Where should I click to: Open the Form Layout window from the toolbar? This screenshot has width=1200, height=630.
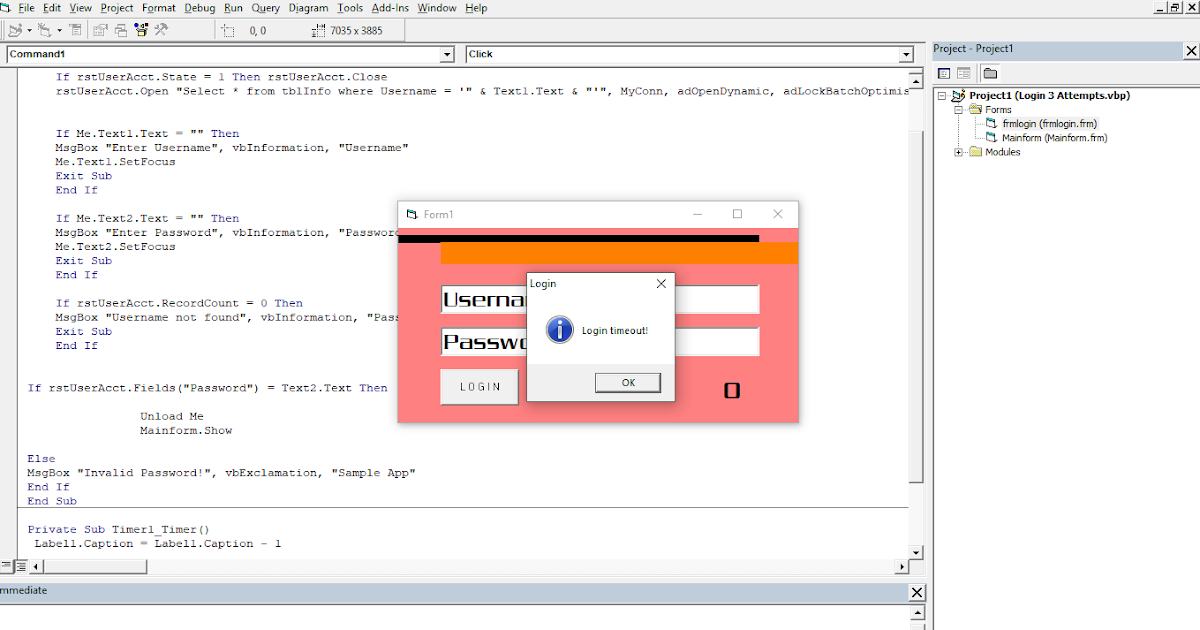coord(121,30)
